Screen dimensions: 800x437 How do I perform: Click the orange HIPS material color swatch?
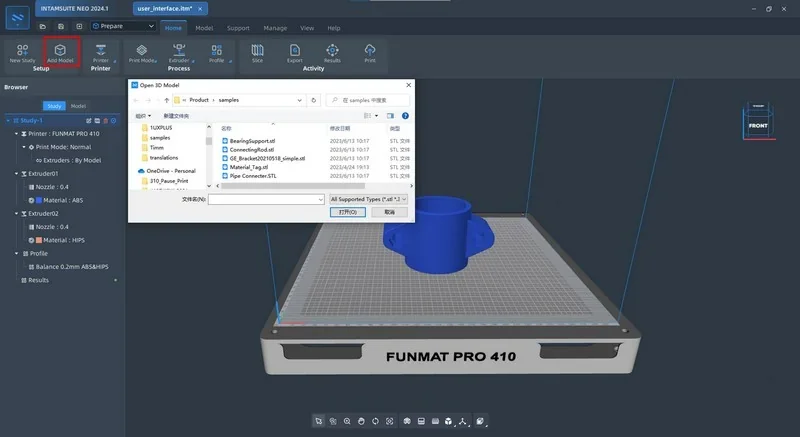[39, 240]
